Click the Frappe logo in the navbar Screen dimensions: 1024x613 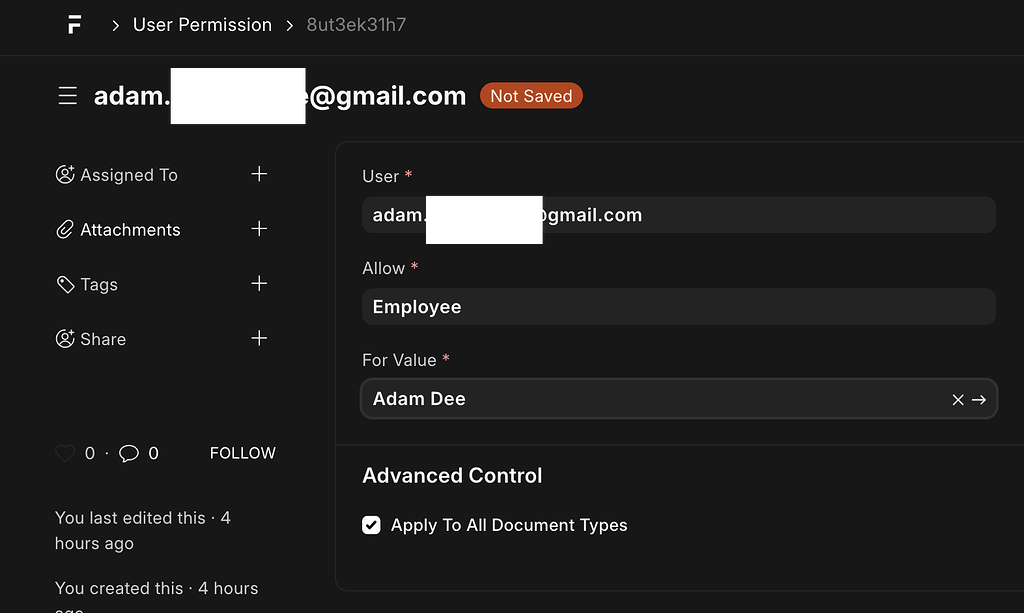tap(73, 24)
